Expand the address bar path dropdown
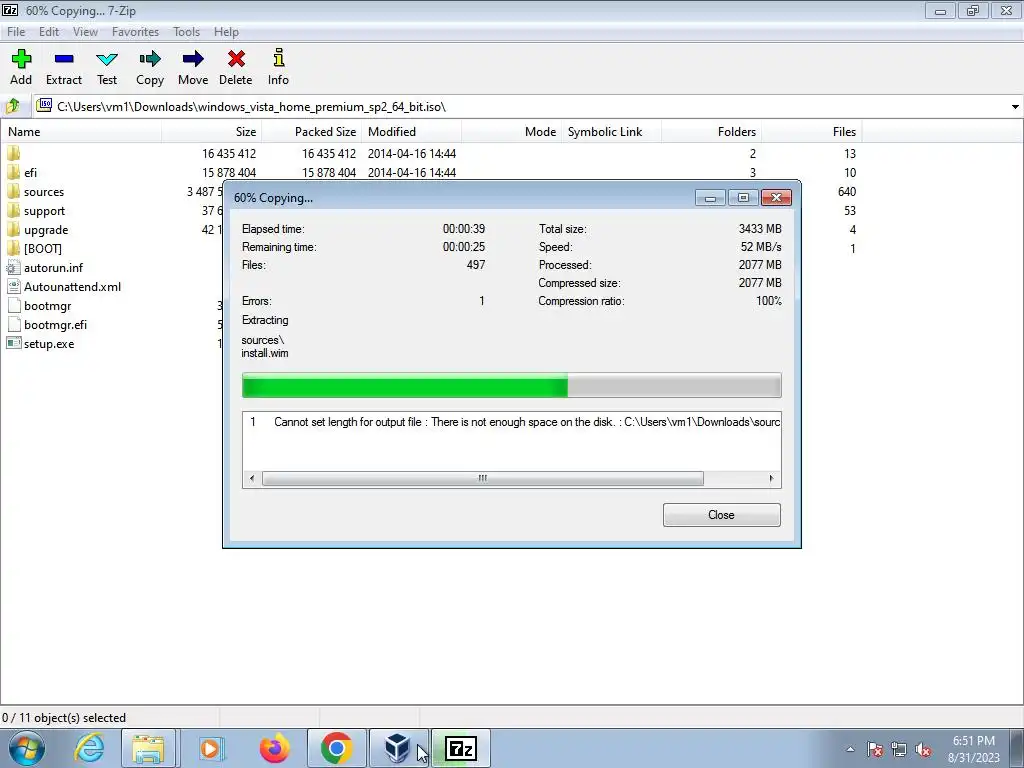This screenshot has width=1024, height=768. 1015,106
